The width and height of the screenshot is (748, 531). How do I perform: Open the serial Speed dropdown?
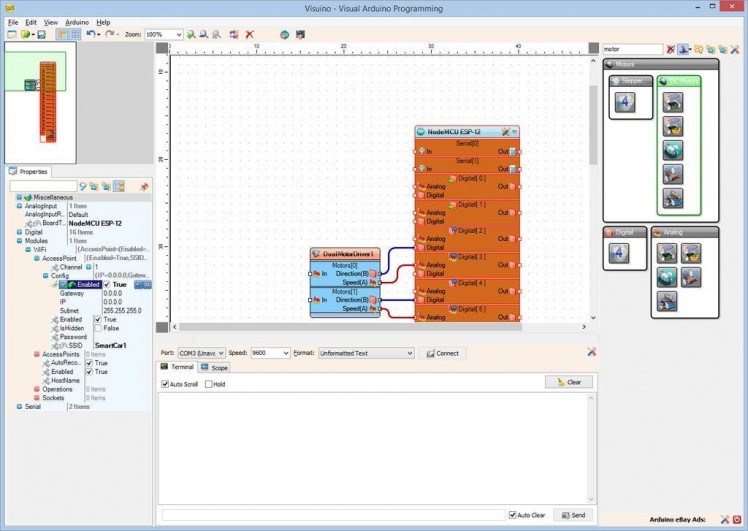pos(284,353)
